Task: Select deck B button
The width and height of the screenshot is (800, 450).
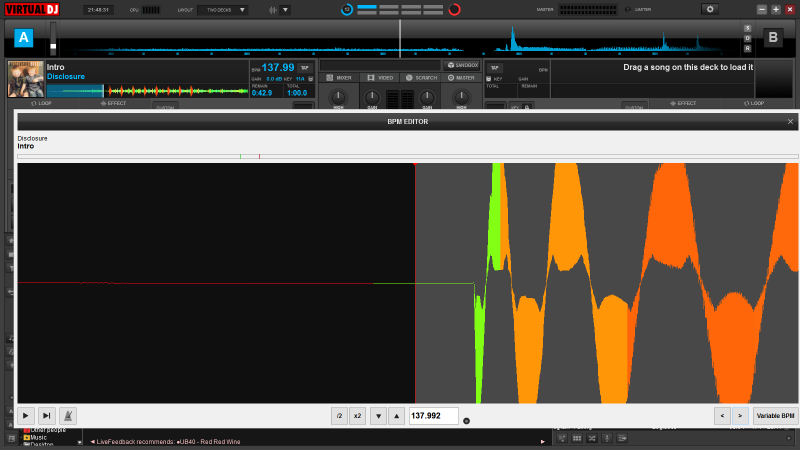Action: coord(773,37)
